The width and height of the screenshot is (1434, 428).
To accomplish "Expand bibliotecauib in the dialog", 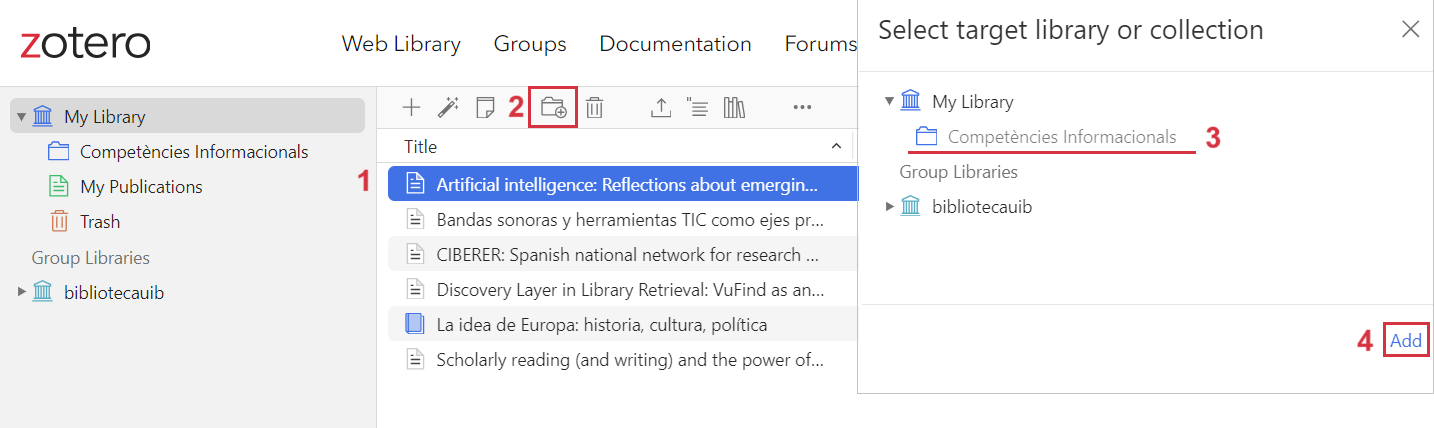I will tap(889, 207).
